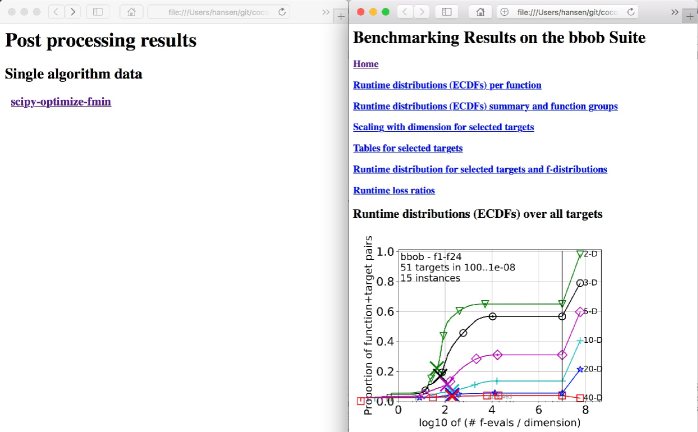Viewport: 698px width, 432px height.
Task: Open the Tables for selected targets link
Action: [x=408, y=148]
